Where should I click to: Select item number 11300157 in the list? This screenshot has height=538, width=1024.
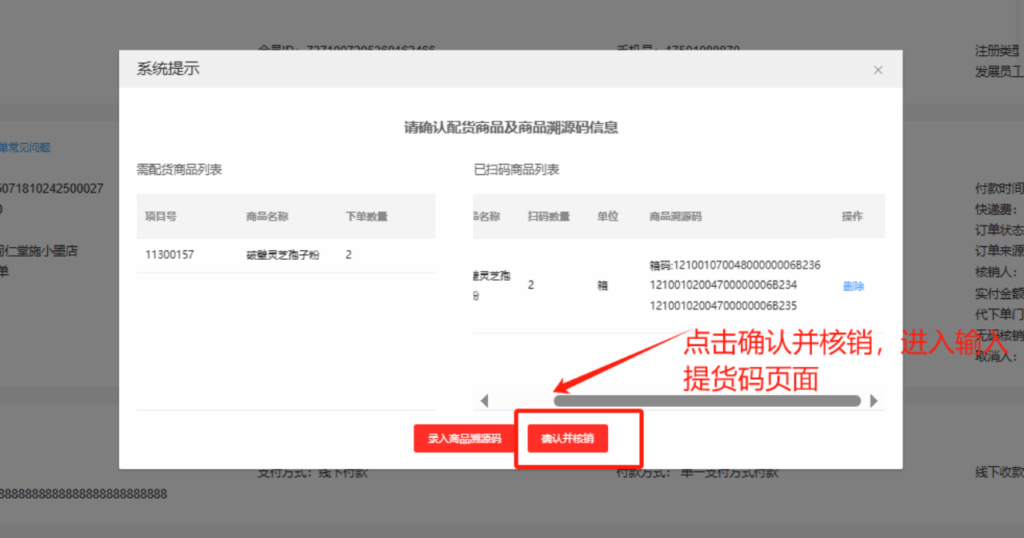tap(169, 255)
